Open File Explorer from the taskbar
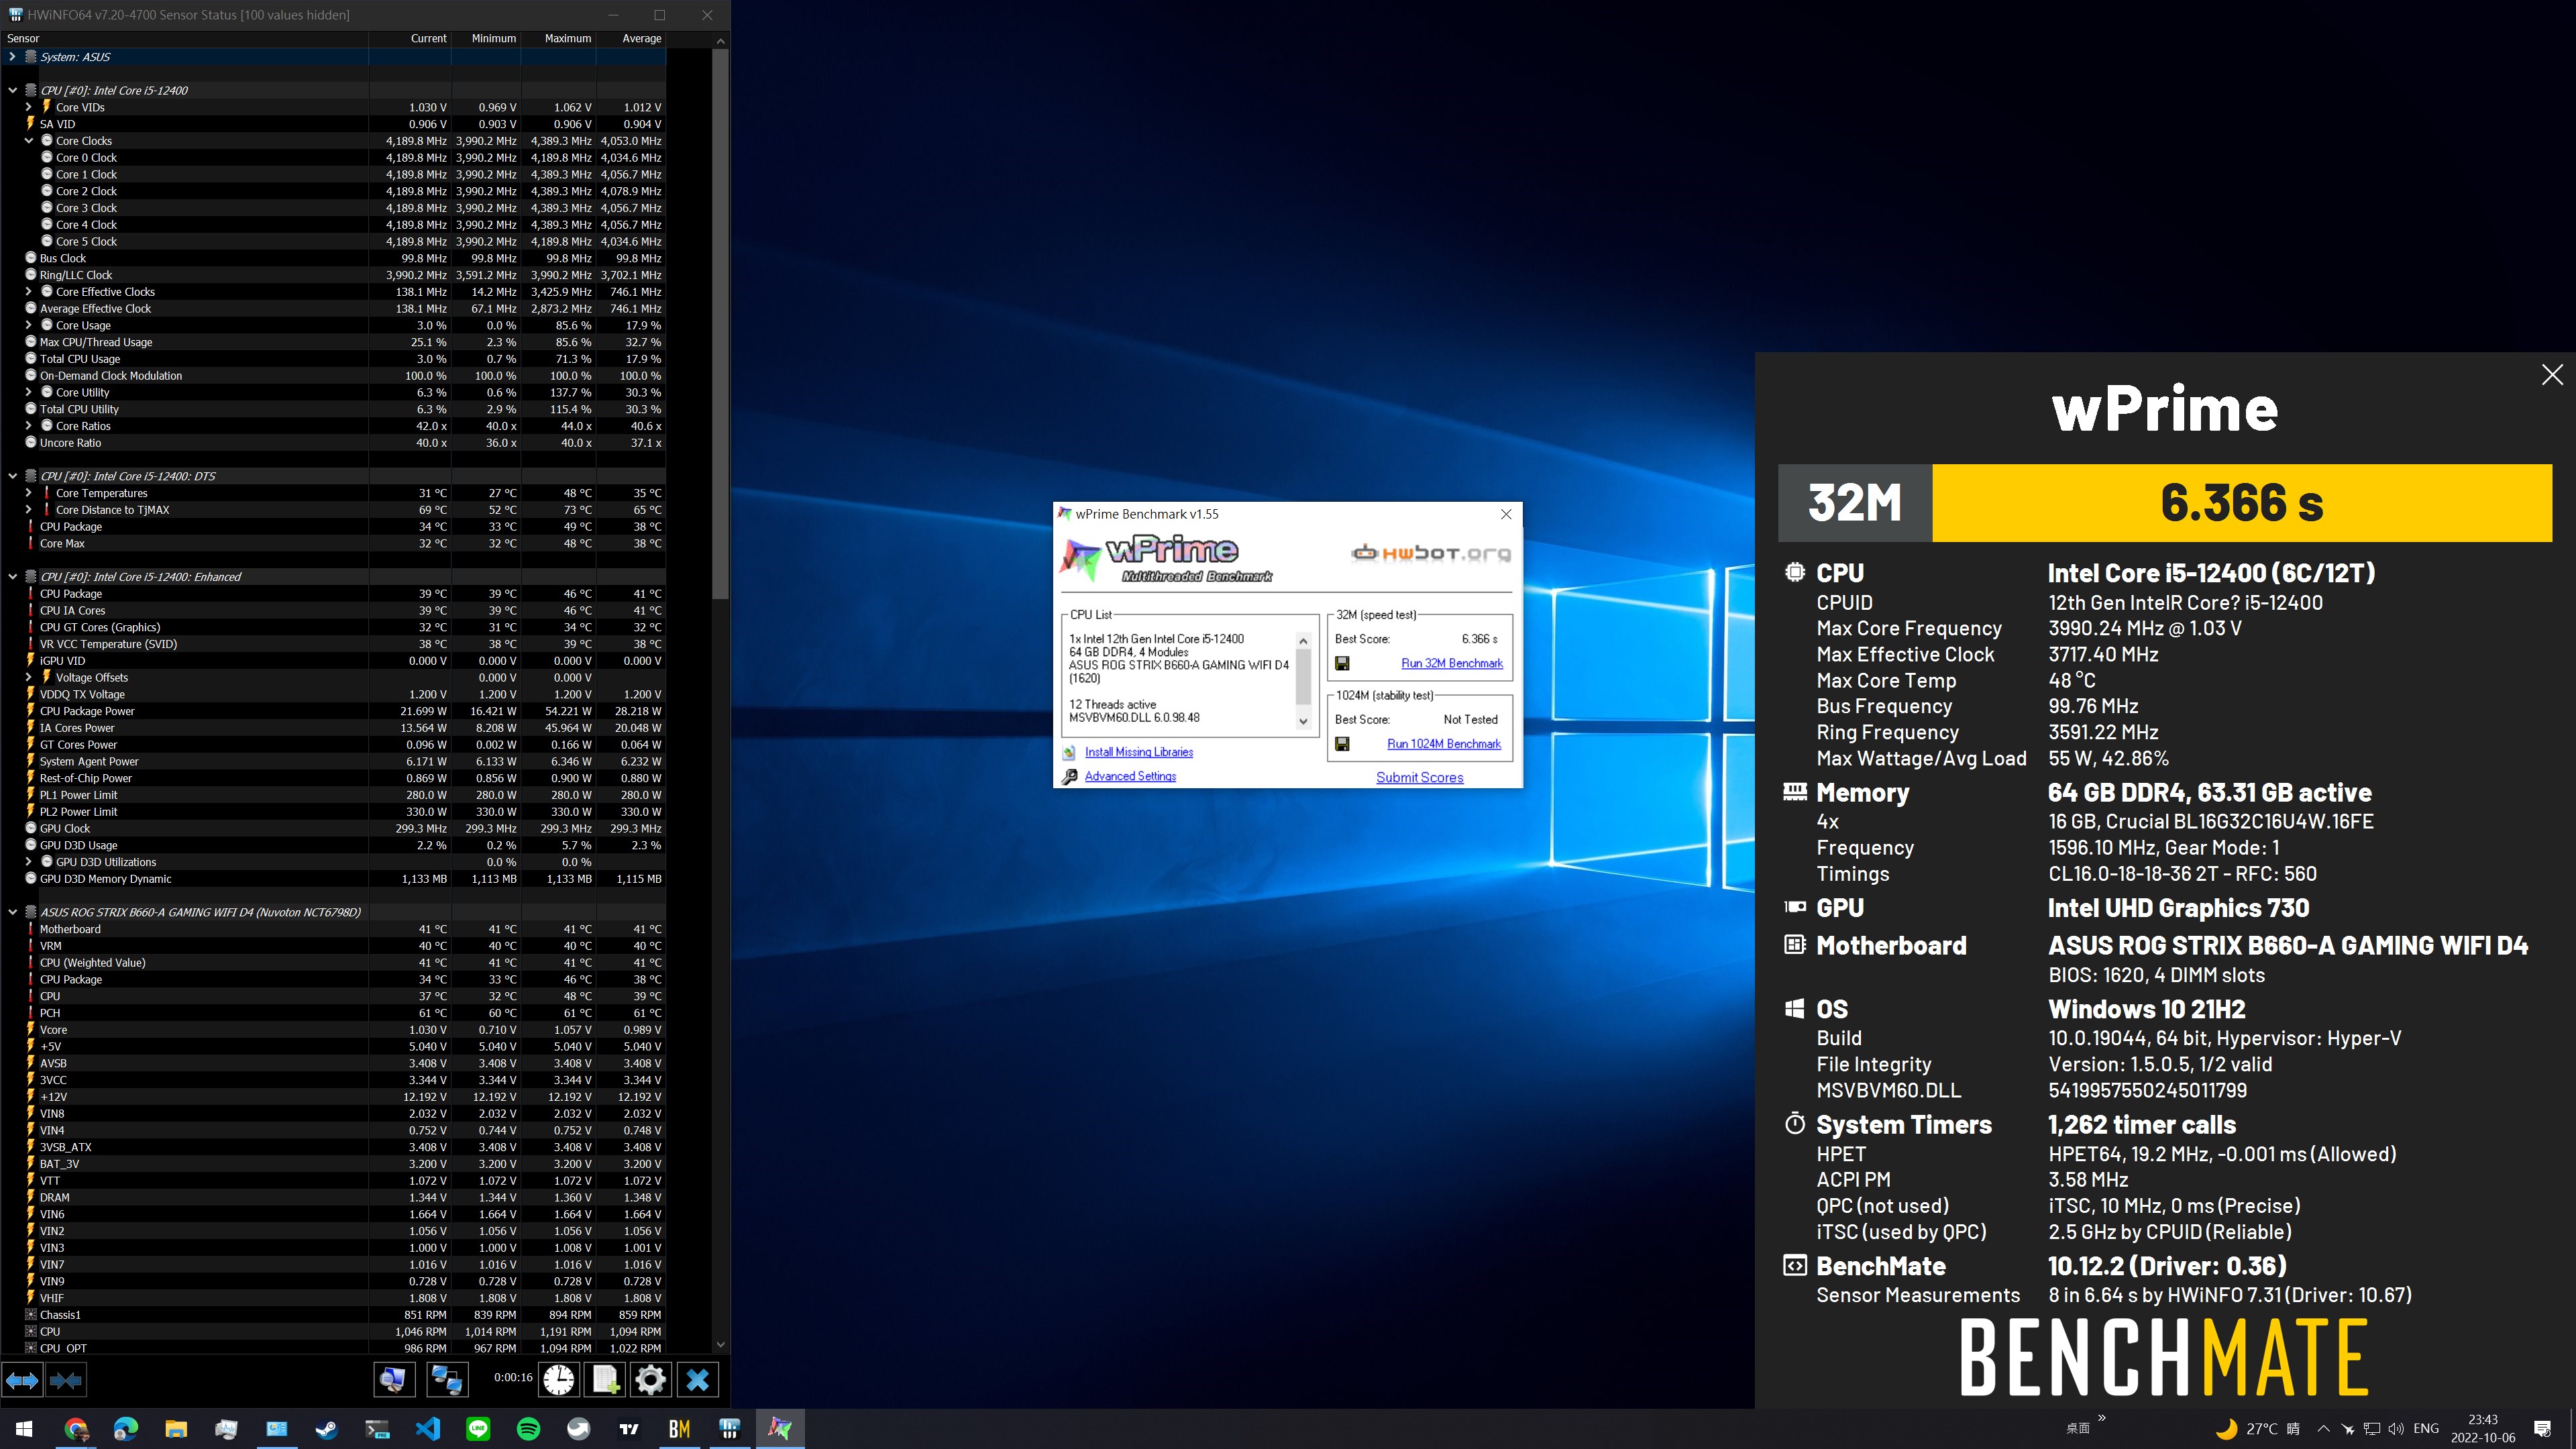Screen dimensions: 2576x1449 coord(176,1429)
